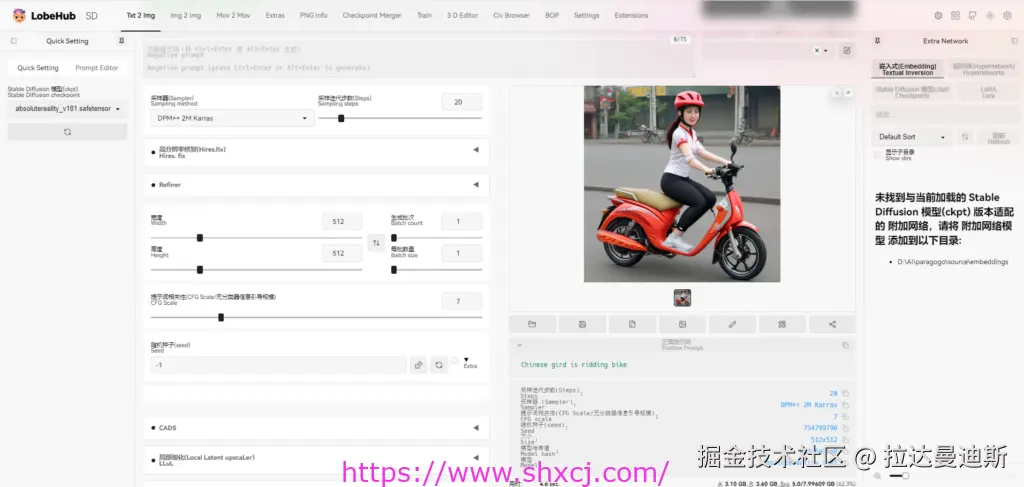The image size is (1024, 487).
Task: Open the Settings tab
Action: pyautogui.click(x=586, y=15)
